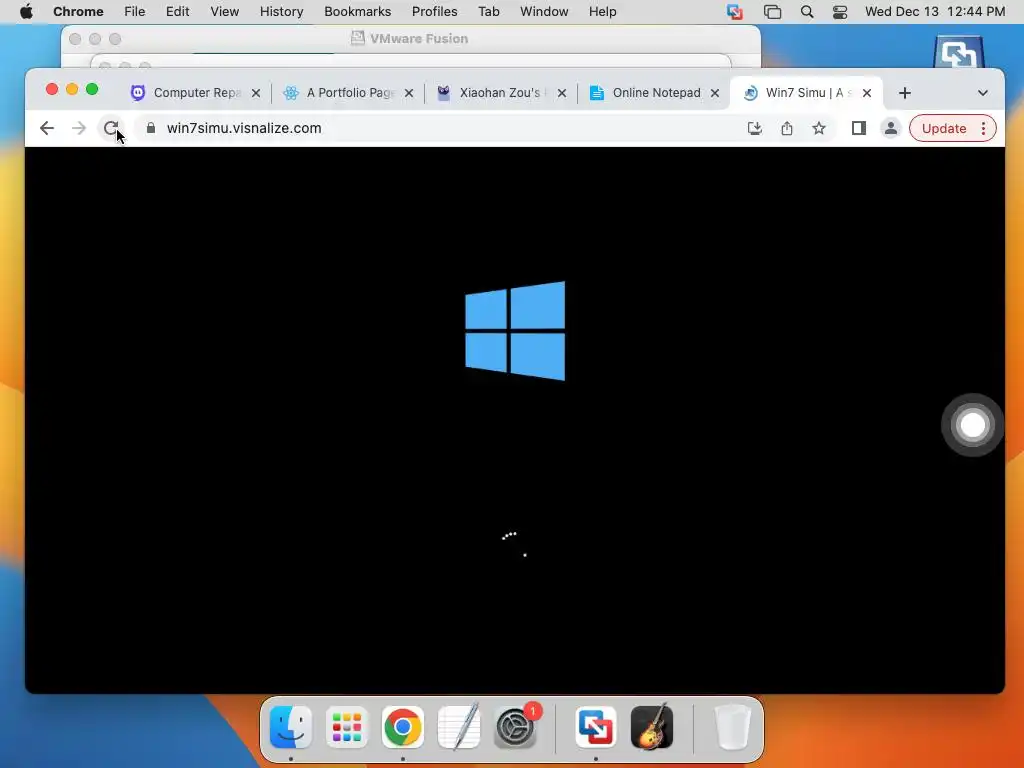The width and height of the screenshot is (1024, 768).
Task: Click the date and time in menu bar
Action: [x=935, y=12]
